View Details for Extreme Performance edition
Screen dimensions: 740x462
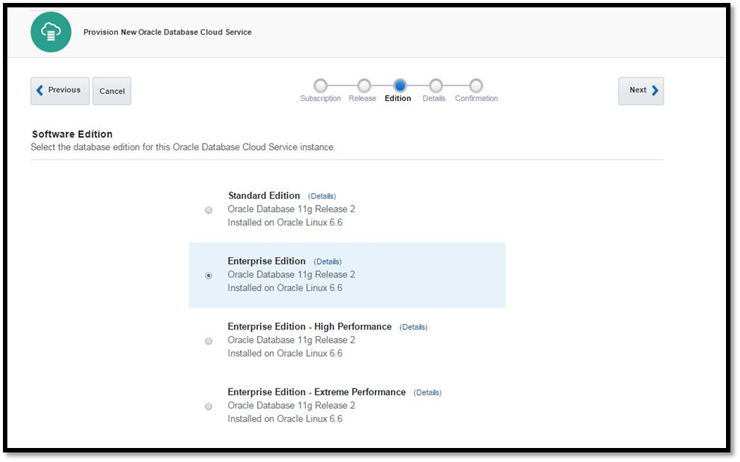(x=427, y=393)
